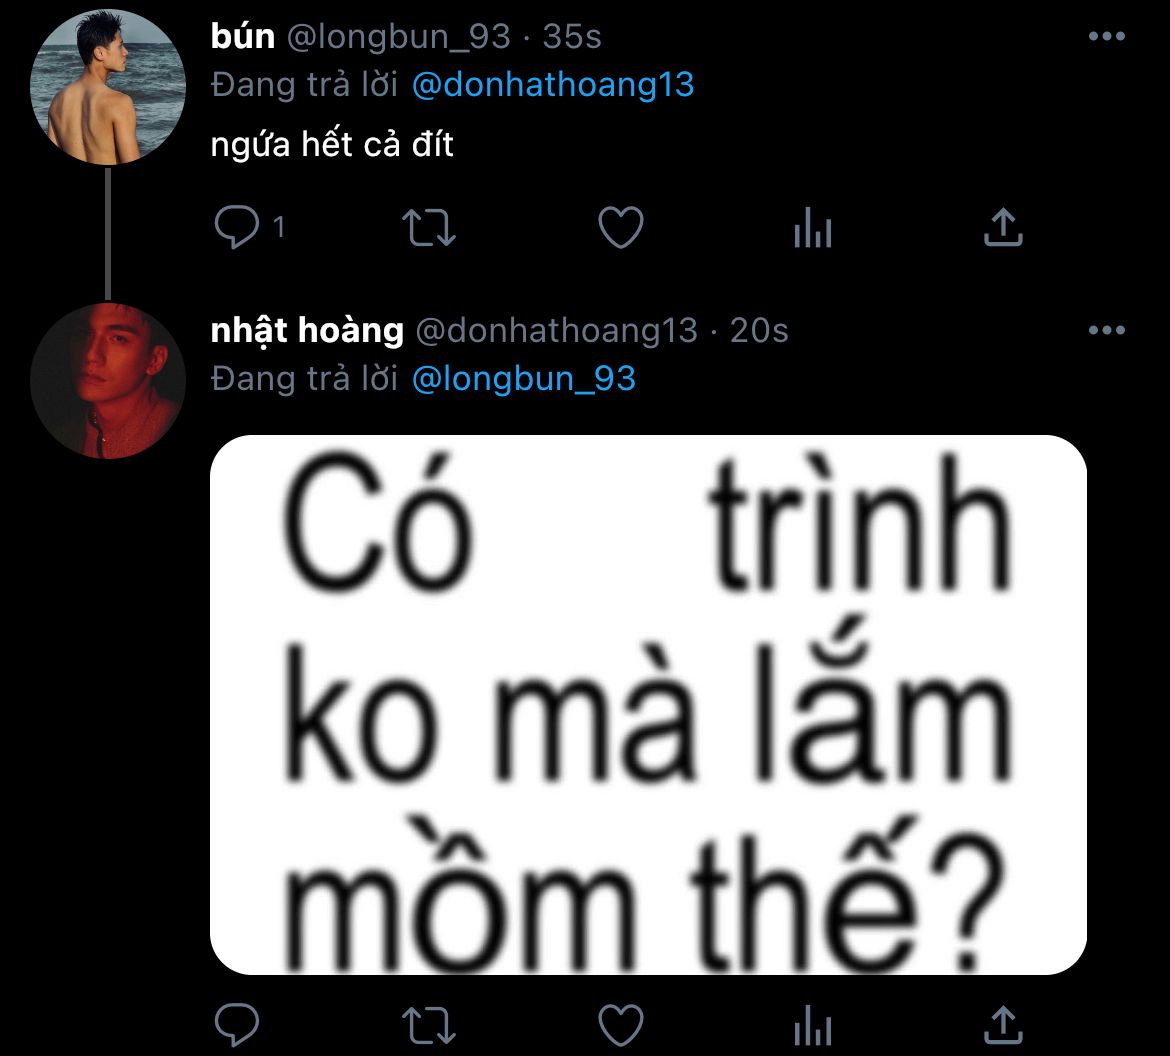Like bún's tweet with heart icon

pyautogui.click(x=620, y=228)
